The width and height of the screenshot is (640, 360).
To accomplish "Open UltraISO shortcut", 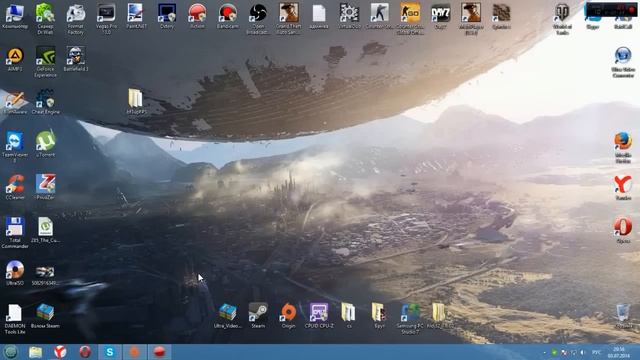I will (x=15, y=273).
